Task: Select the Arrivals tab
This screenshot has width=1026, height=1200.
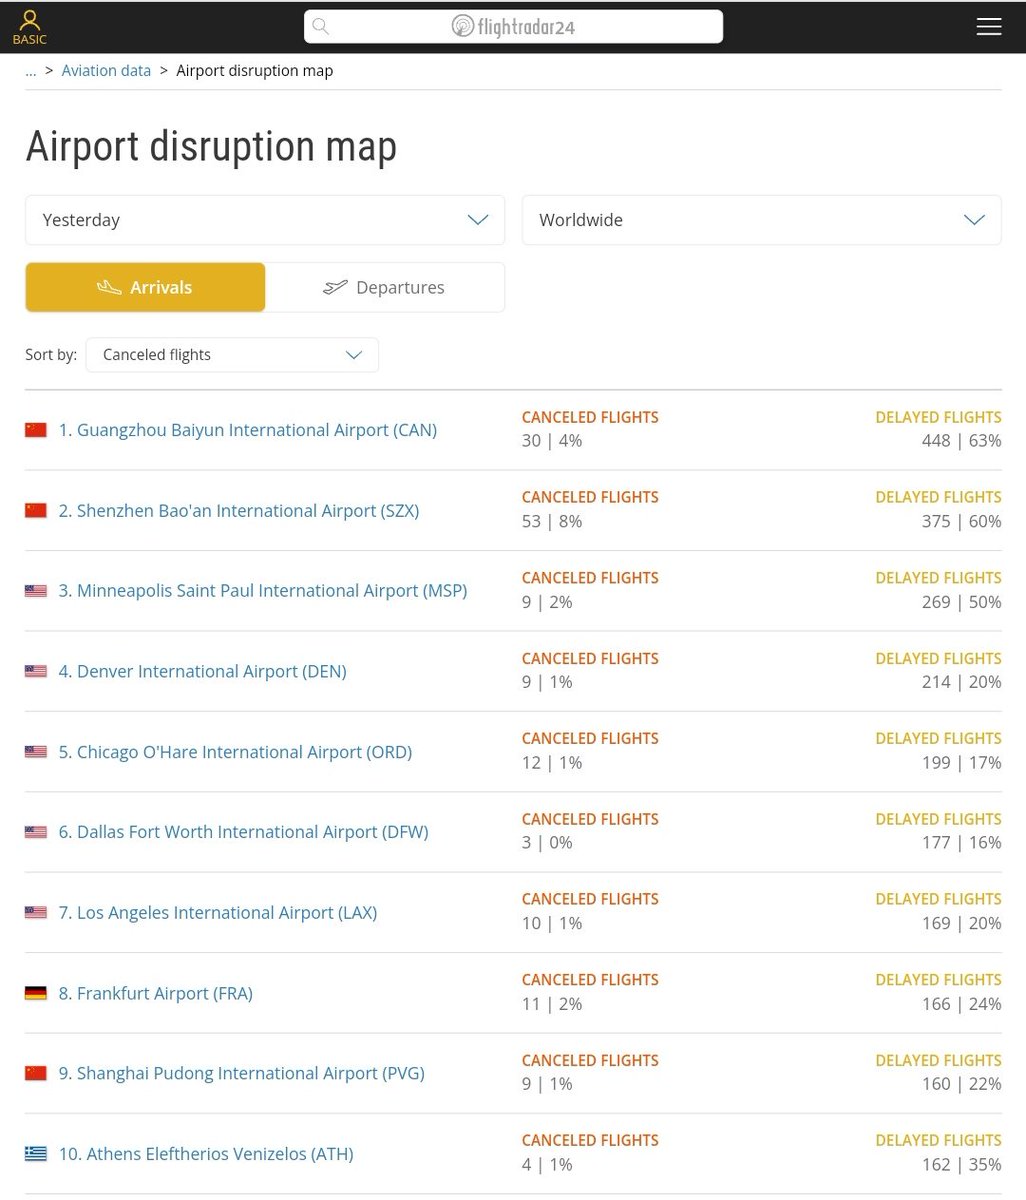Action: [x=145, y=287]
